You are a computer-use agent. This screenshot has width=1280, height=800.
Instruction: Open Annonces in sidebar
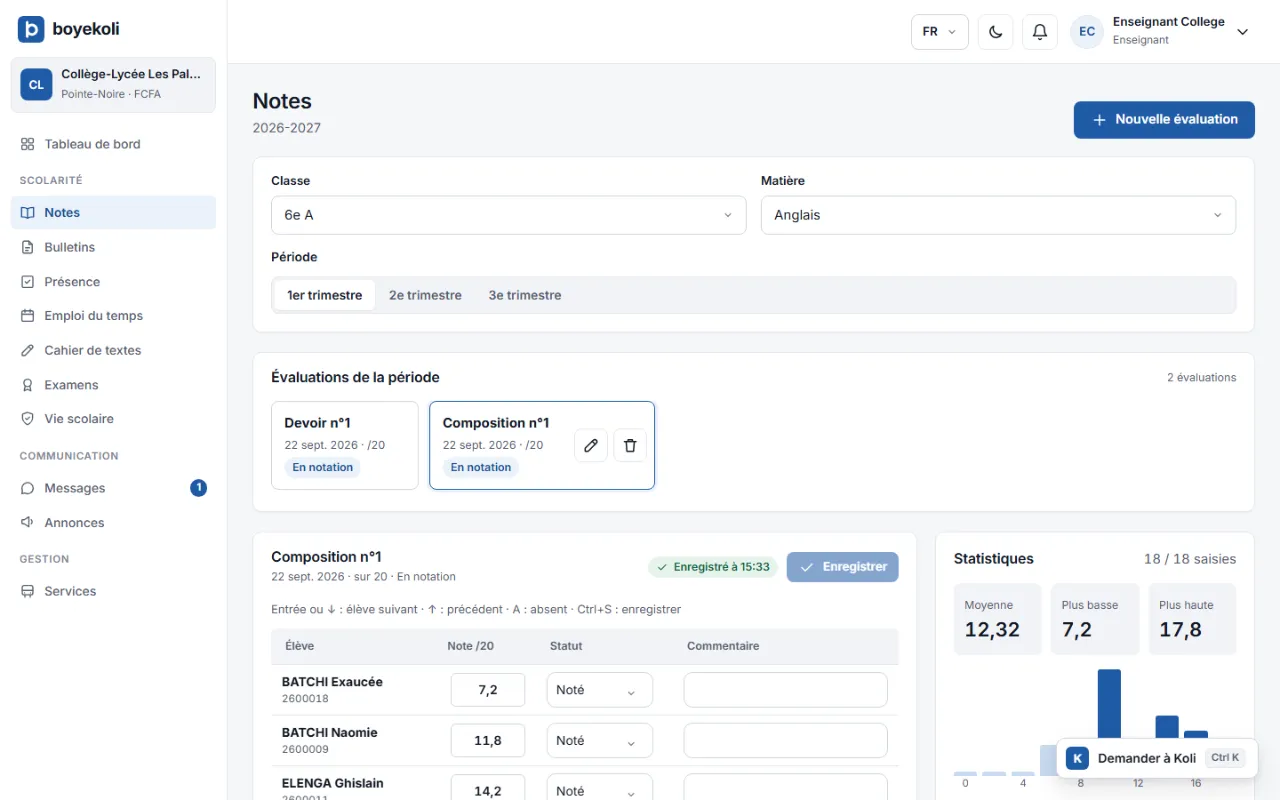click(x=113, y=523)
